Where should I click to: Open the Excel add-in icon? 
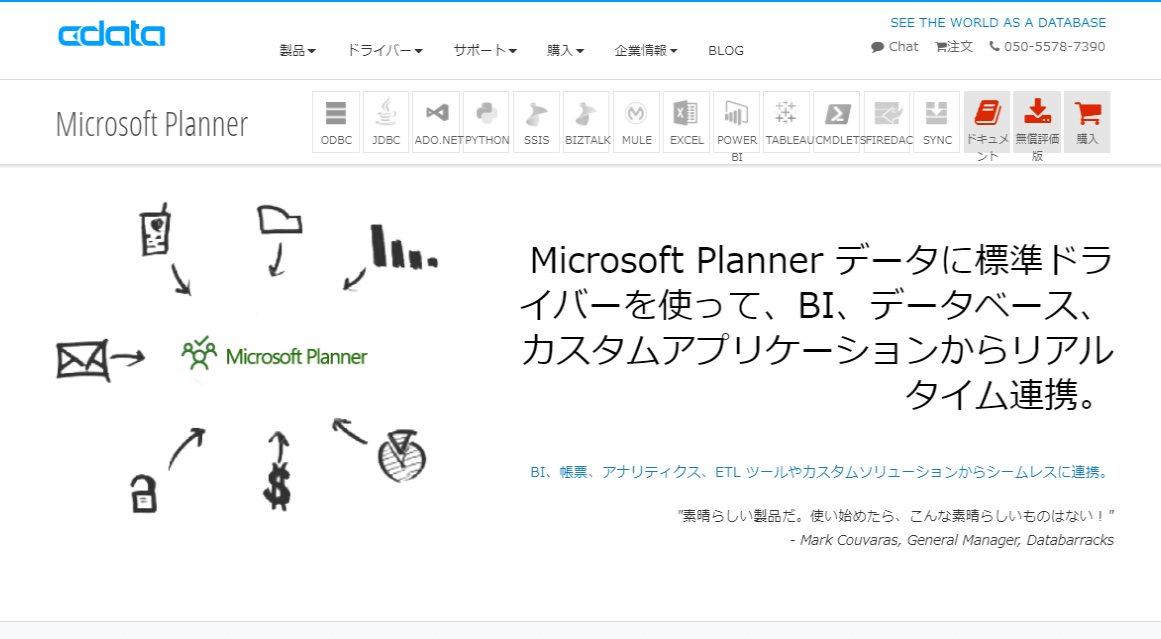686,122
